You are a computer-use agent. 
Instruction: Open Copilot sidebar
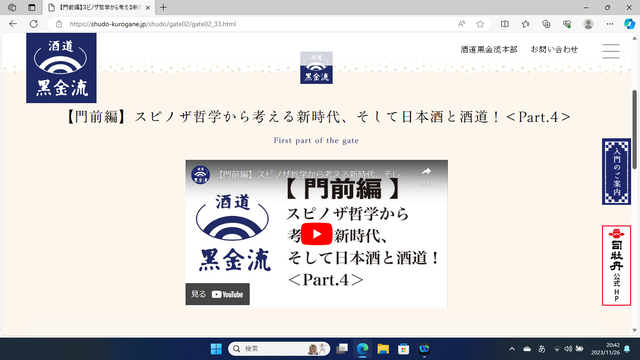(629, 24)
